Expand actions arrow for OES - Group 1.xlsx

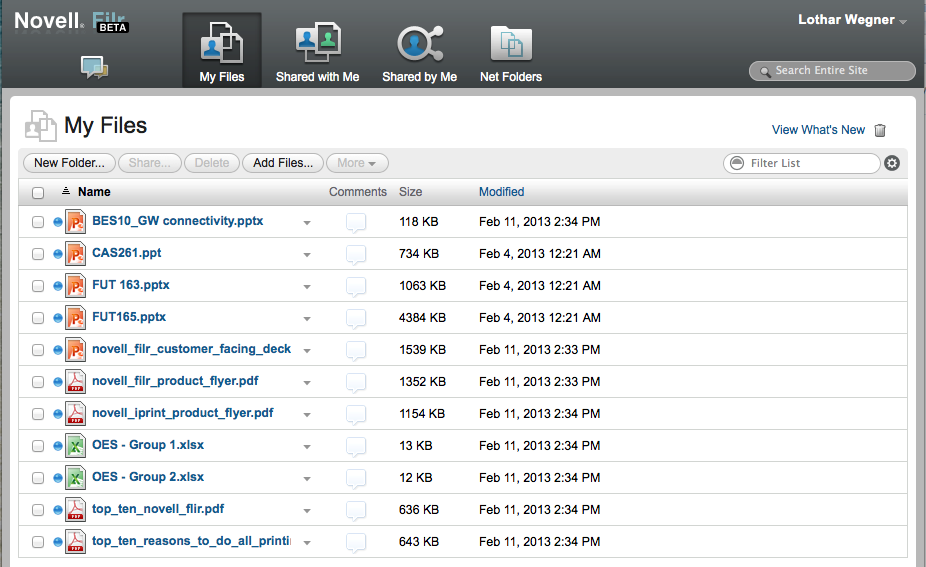click(x=307, y=447)
